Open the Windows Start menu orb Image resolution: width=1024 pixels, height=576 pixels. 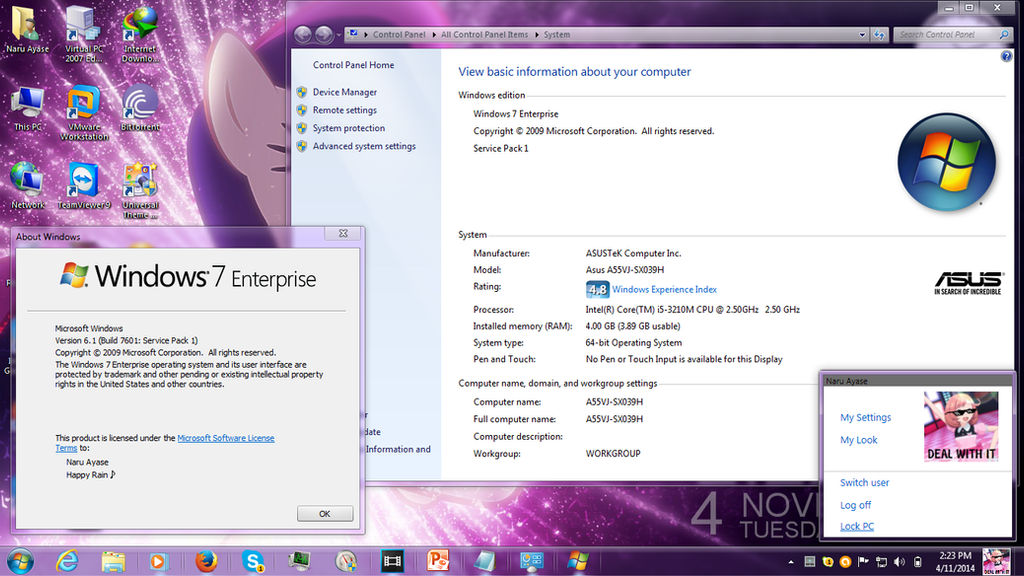point(20,561)
